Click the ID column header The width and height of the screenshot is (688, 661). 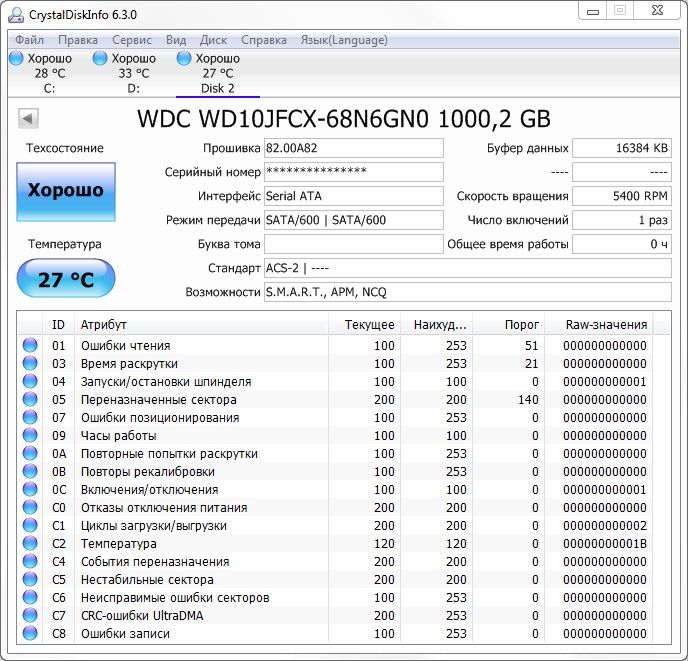pyautogui.click(x=58, y=325)
